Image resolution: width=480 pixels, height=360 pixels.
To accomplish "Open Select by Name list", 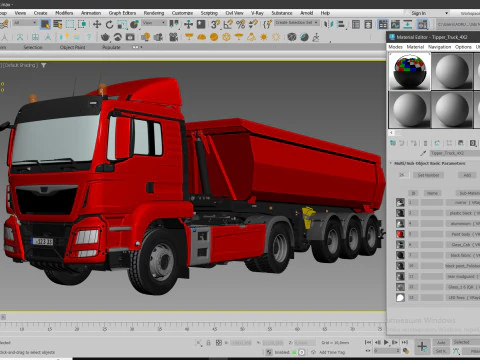I will [x=58, y=24].
